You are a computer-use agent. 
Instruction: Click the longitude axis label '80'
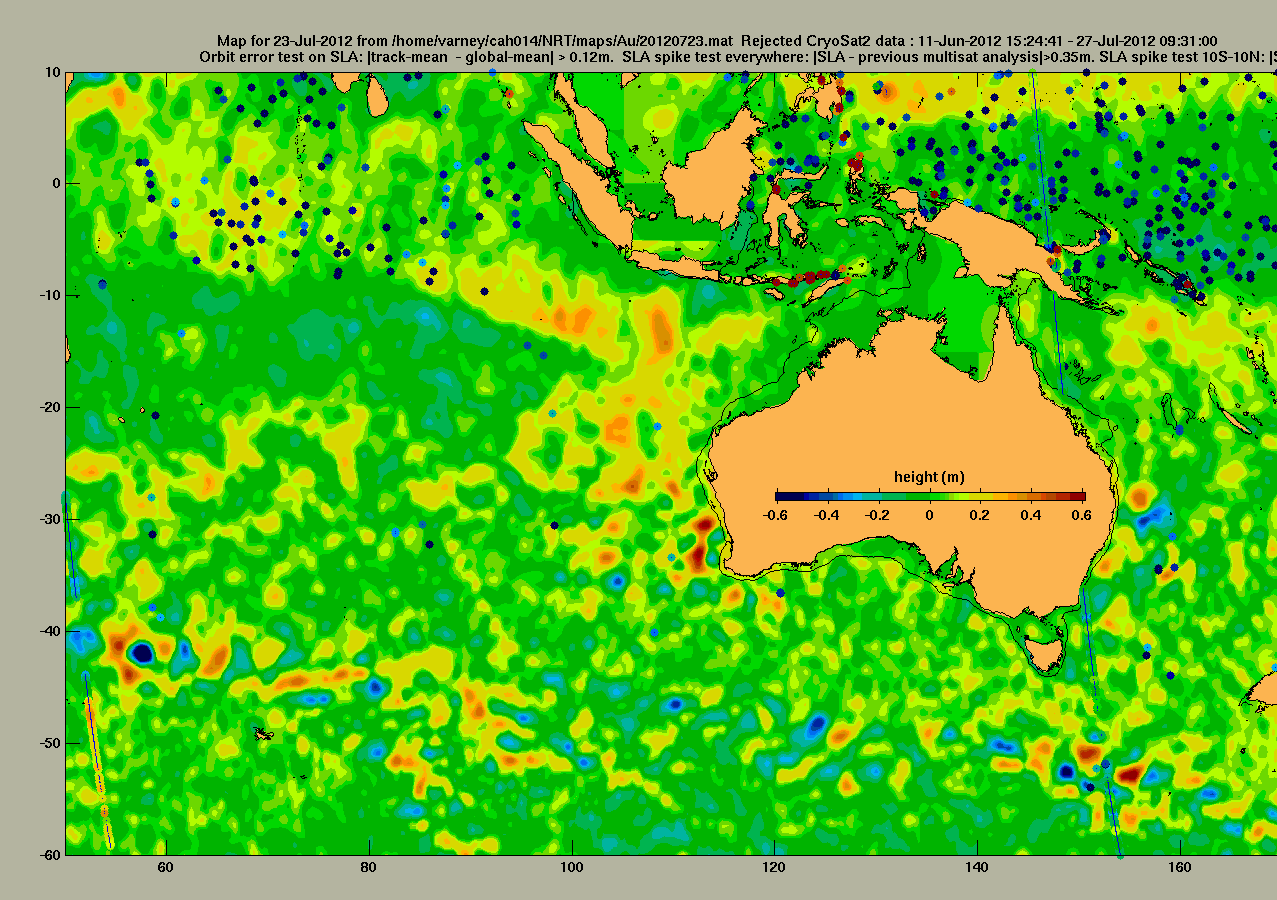click(x=370, y=869)
